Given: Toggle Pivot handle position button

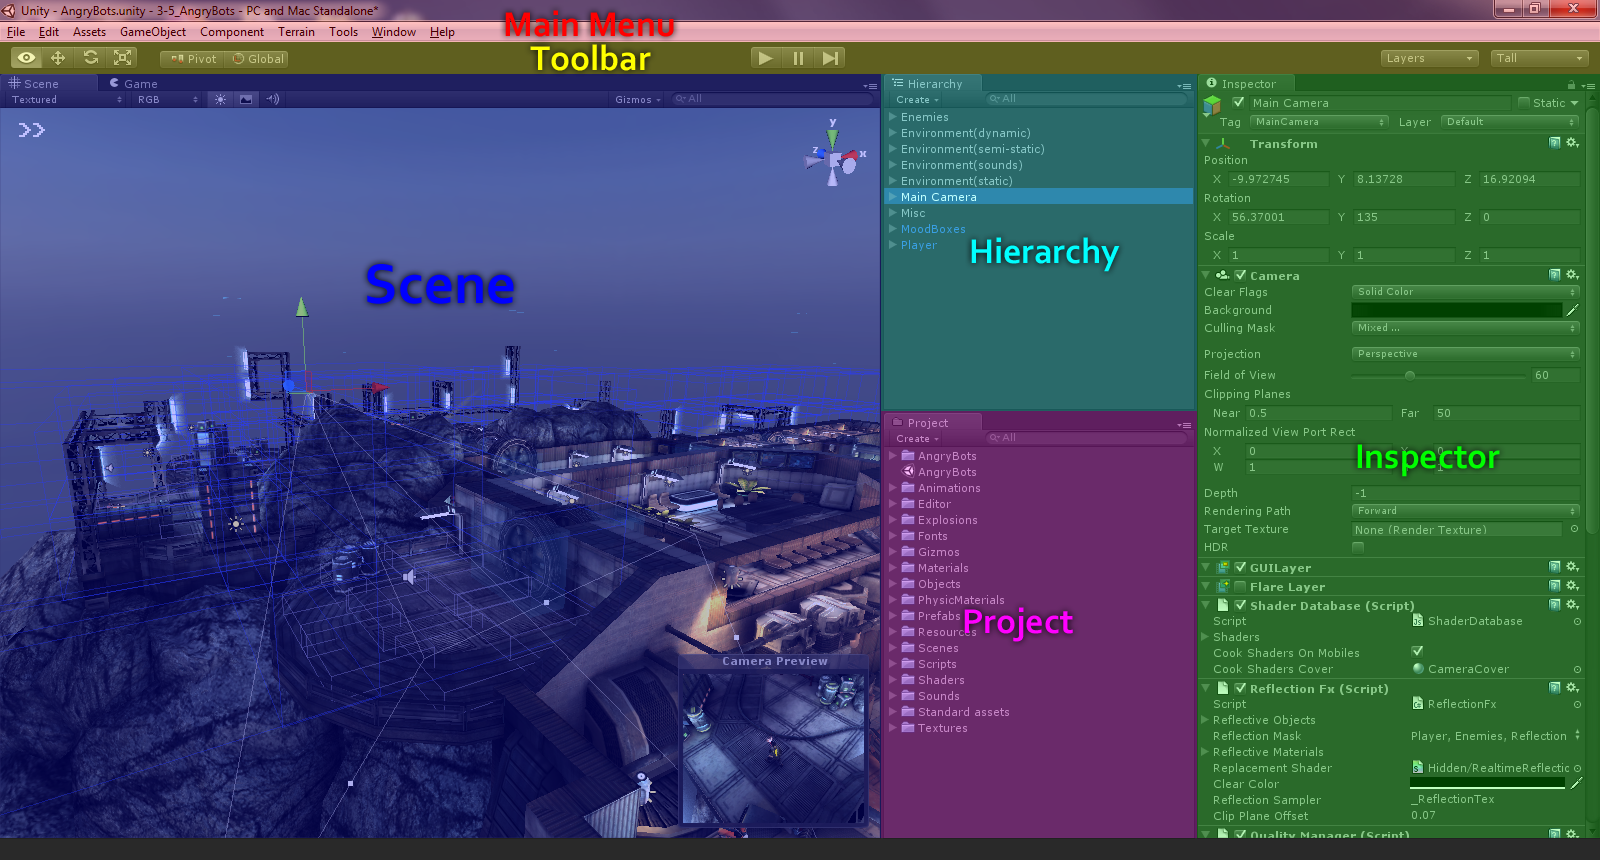Looking at the screenshot, I should coord(193,59).
